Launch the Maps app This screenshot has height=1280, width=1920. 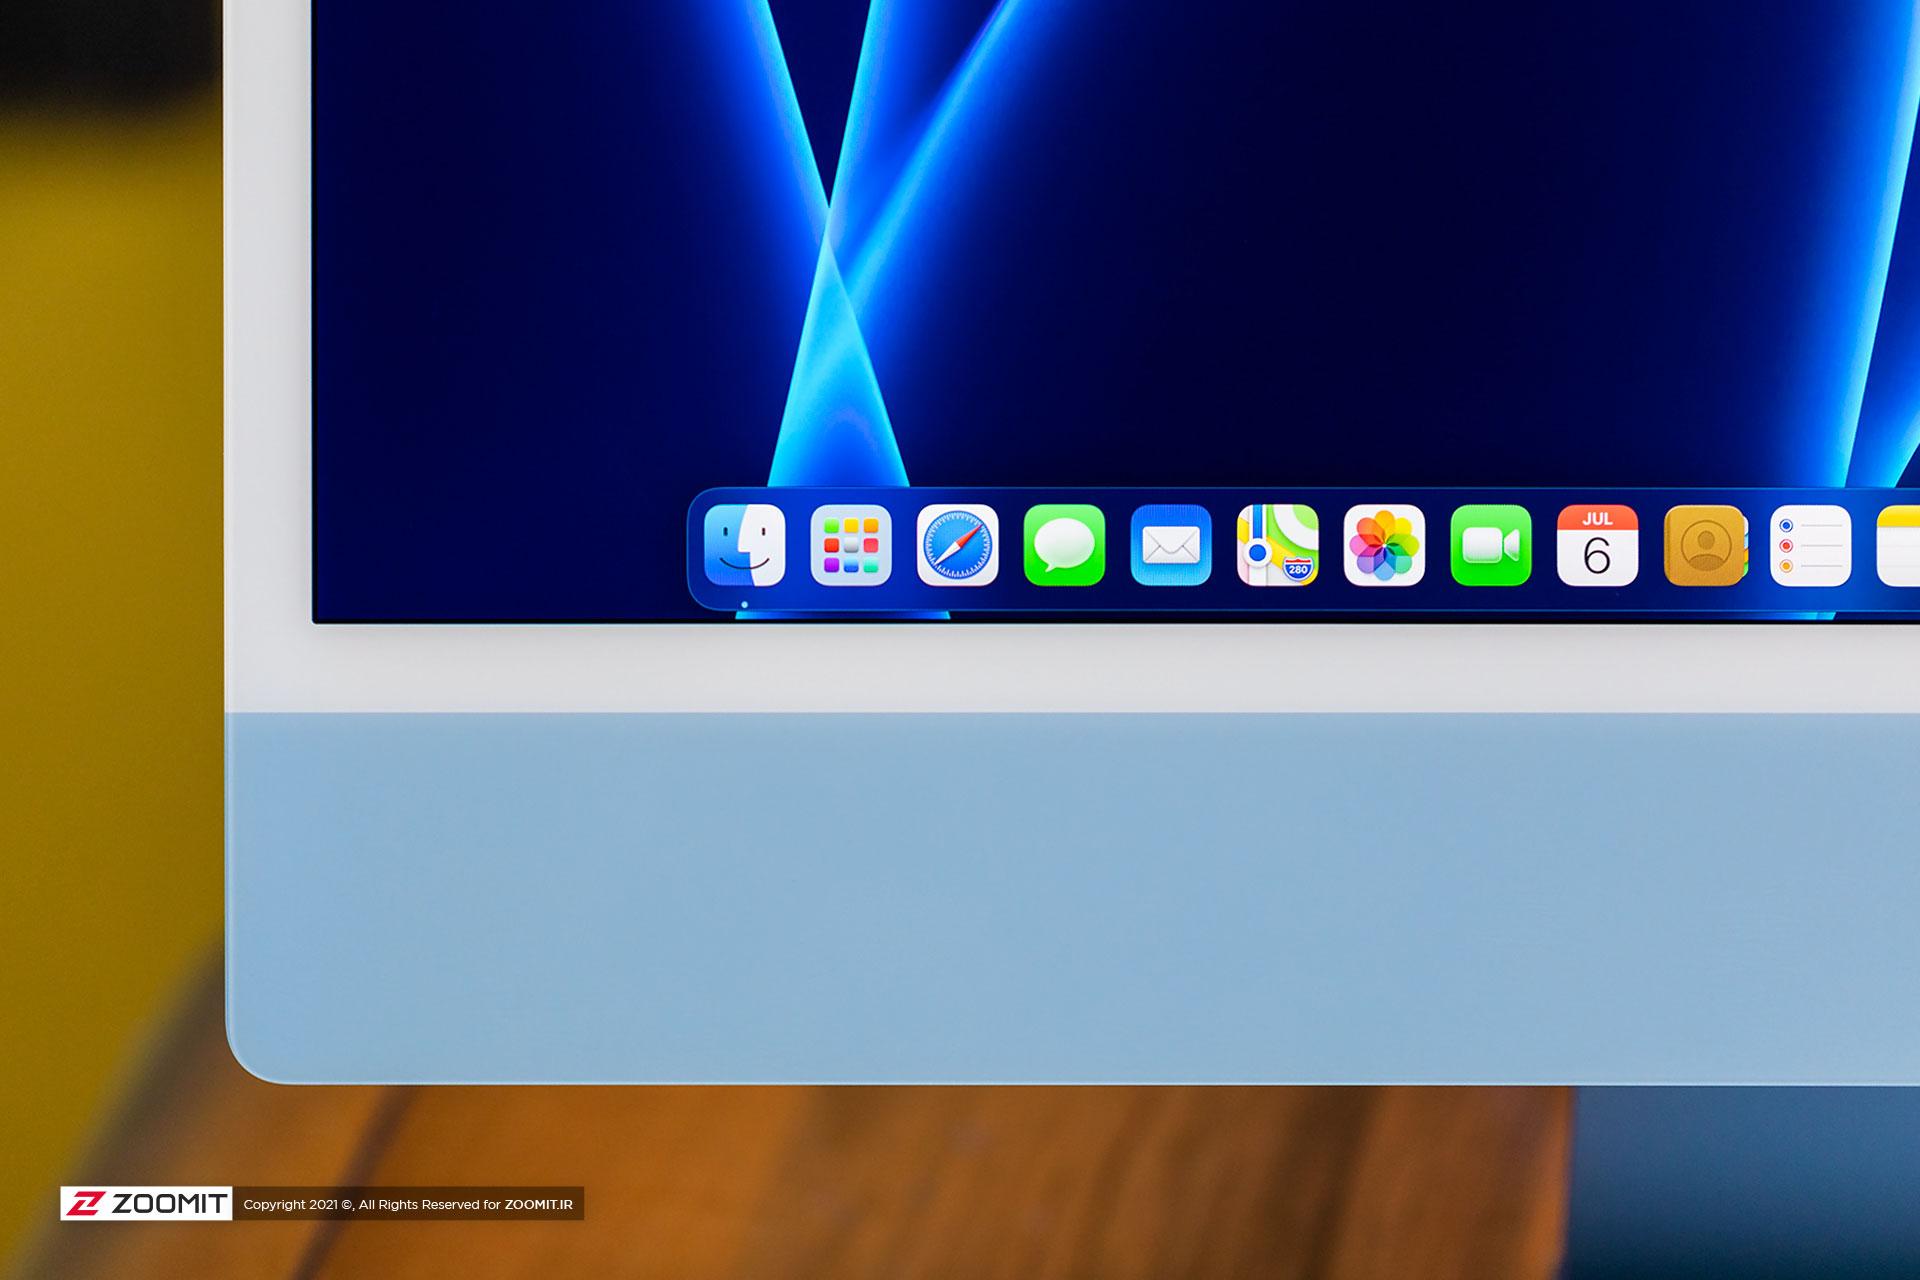click(1278, 545)
